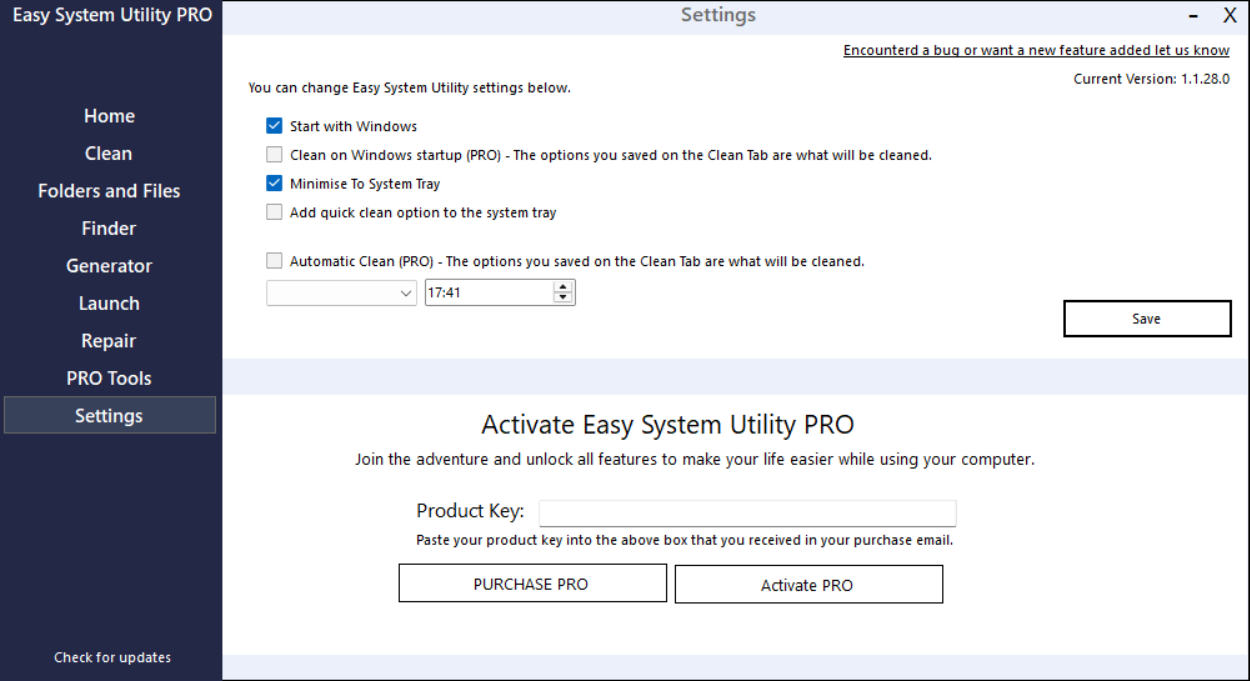Toggle Minimise To System Tray
1250x681 pixels.
click(x=274, y=184)
